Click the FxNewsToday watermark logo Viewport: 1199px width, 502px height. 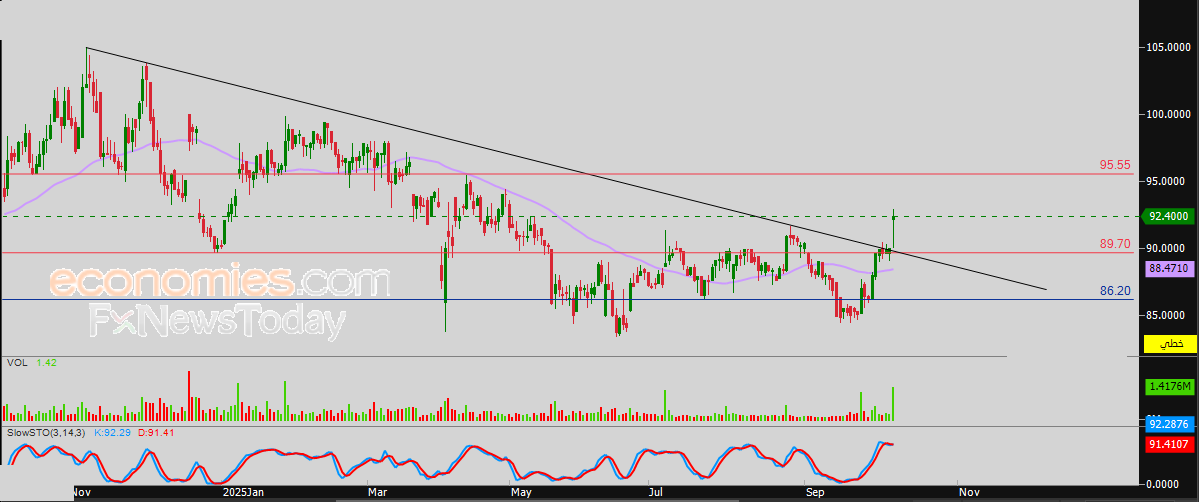(217, 321)
